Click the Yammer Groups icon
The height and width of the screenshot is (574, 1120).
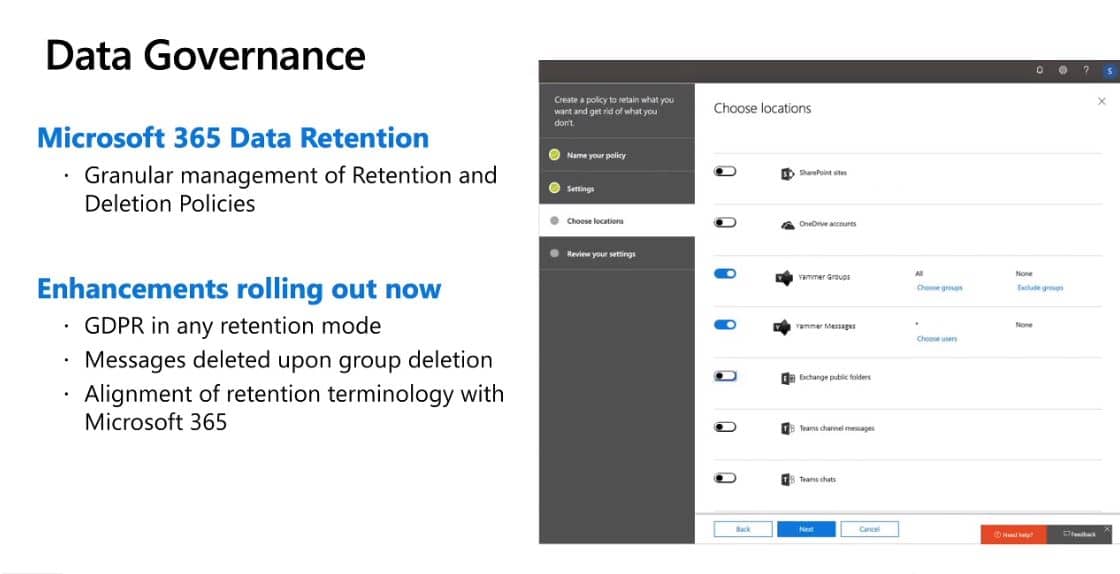784,277
